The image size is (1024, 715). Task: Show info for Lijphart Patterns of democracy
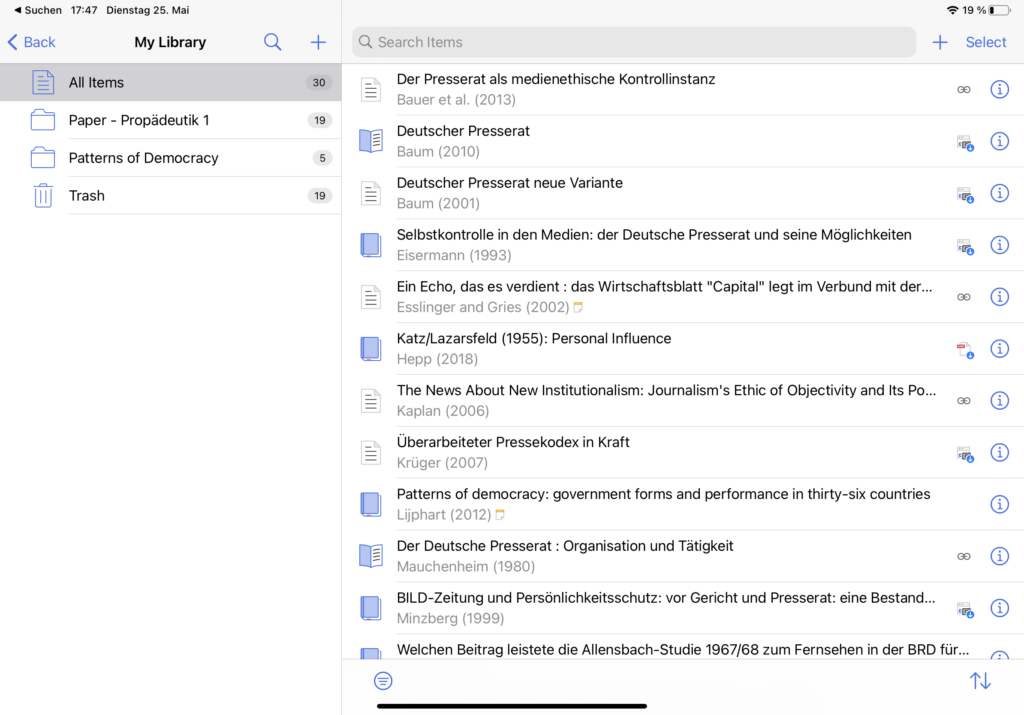tap(1000, 504)
